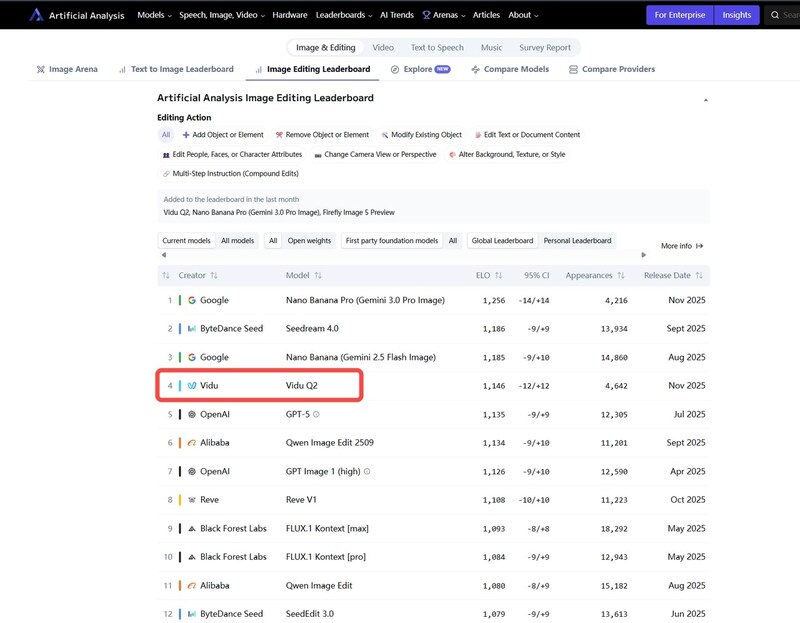The height and width of the screenshot is (623, 800).
Task: Open the More info link
Action: (682, 246)
